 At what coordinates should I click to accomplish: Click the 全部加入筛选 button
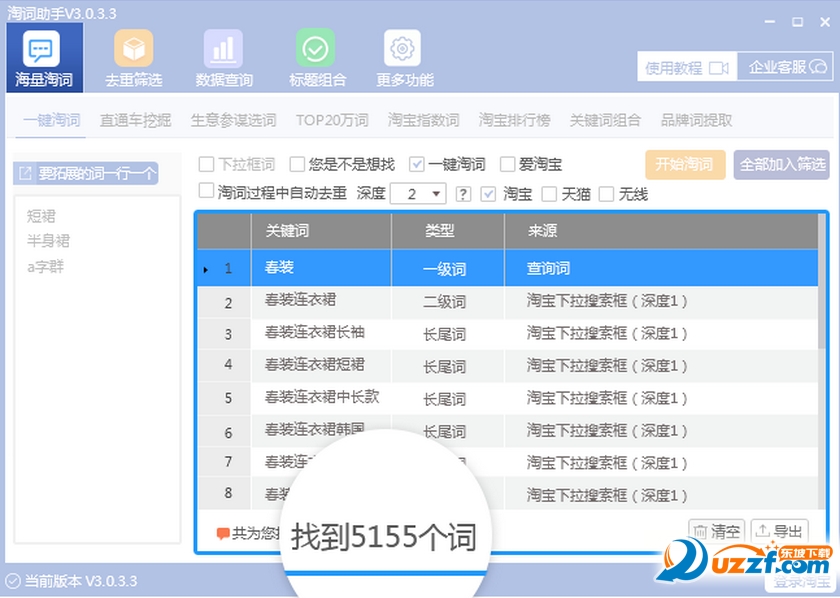[782, 164]
